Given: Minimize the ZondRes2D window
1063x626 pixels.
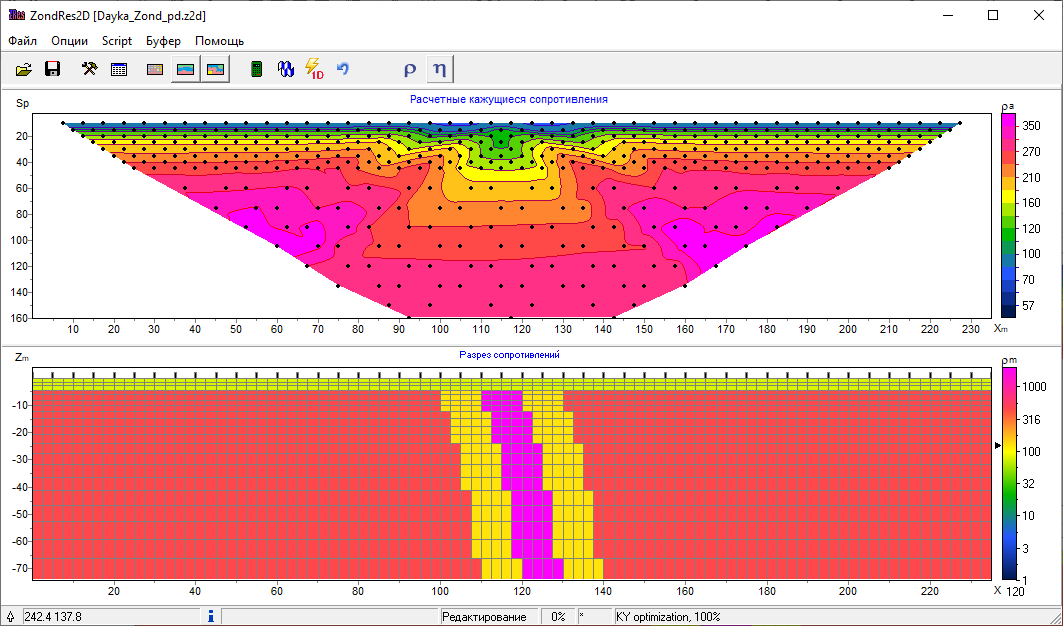Looking at the screenshot, I should pos(947,15).
